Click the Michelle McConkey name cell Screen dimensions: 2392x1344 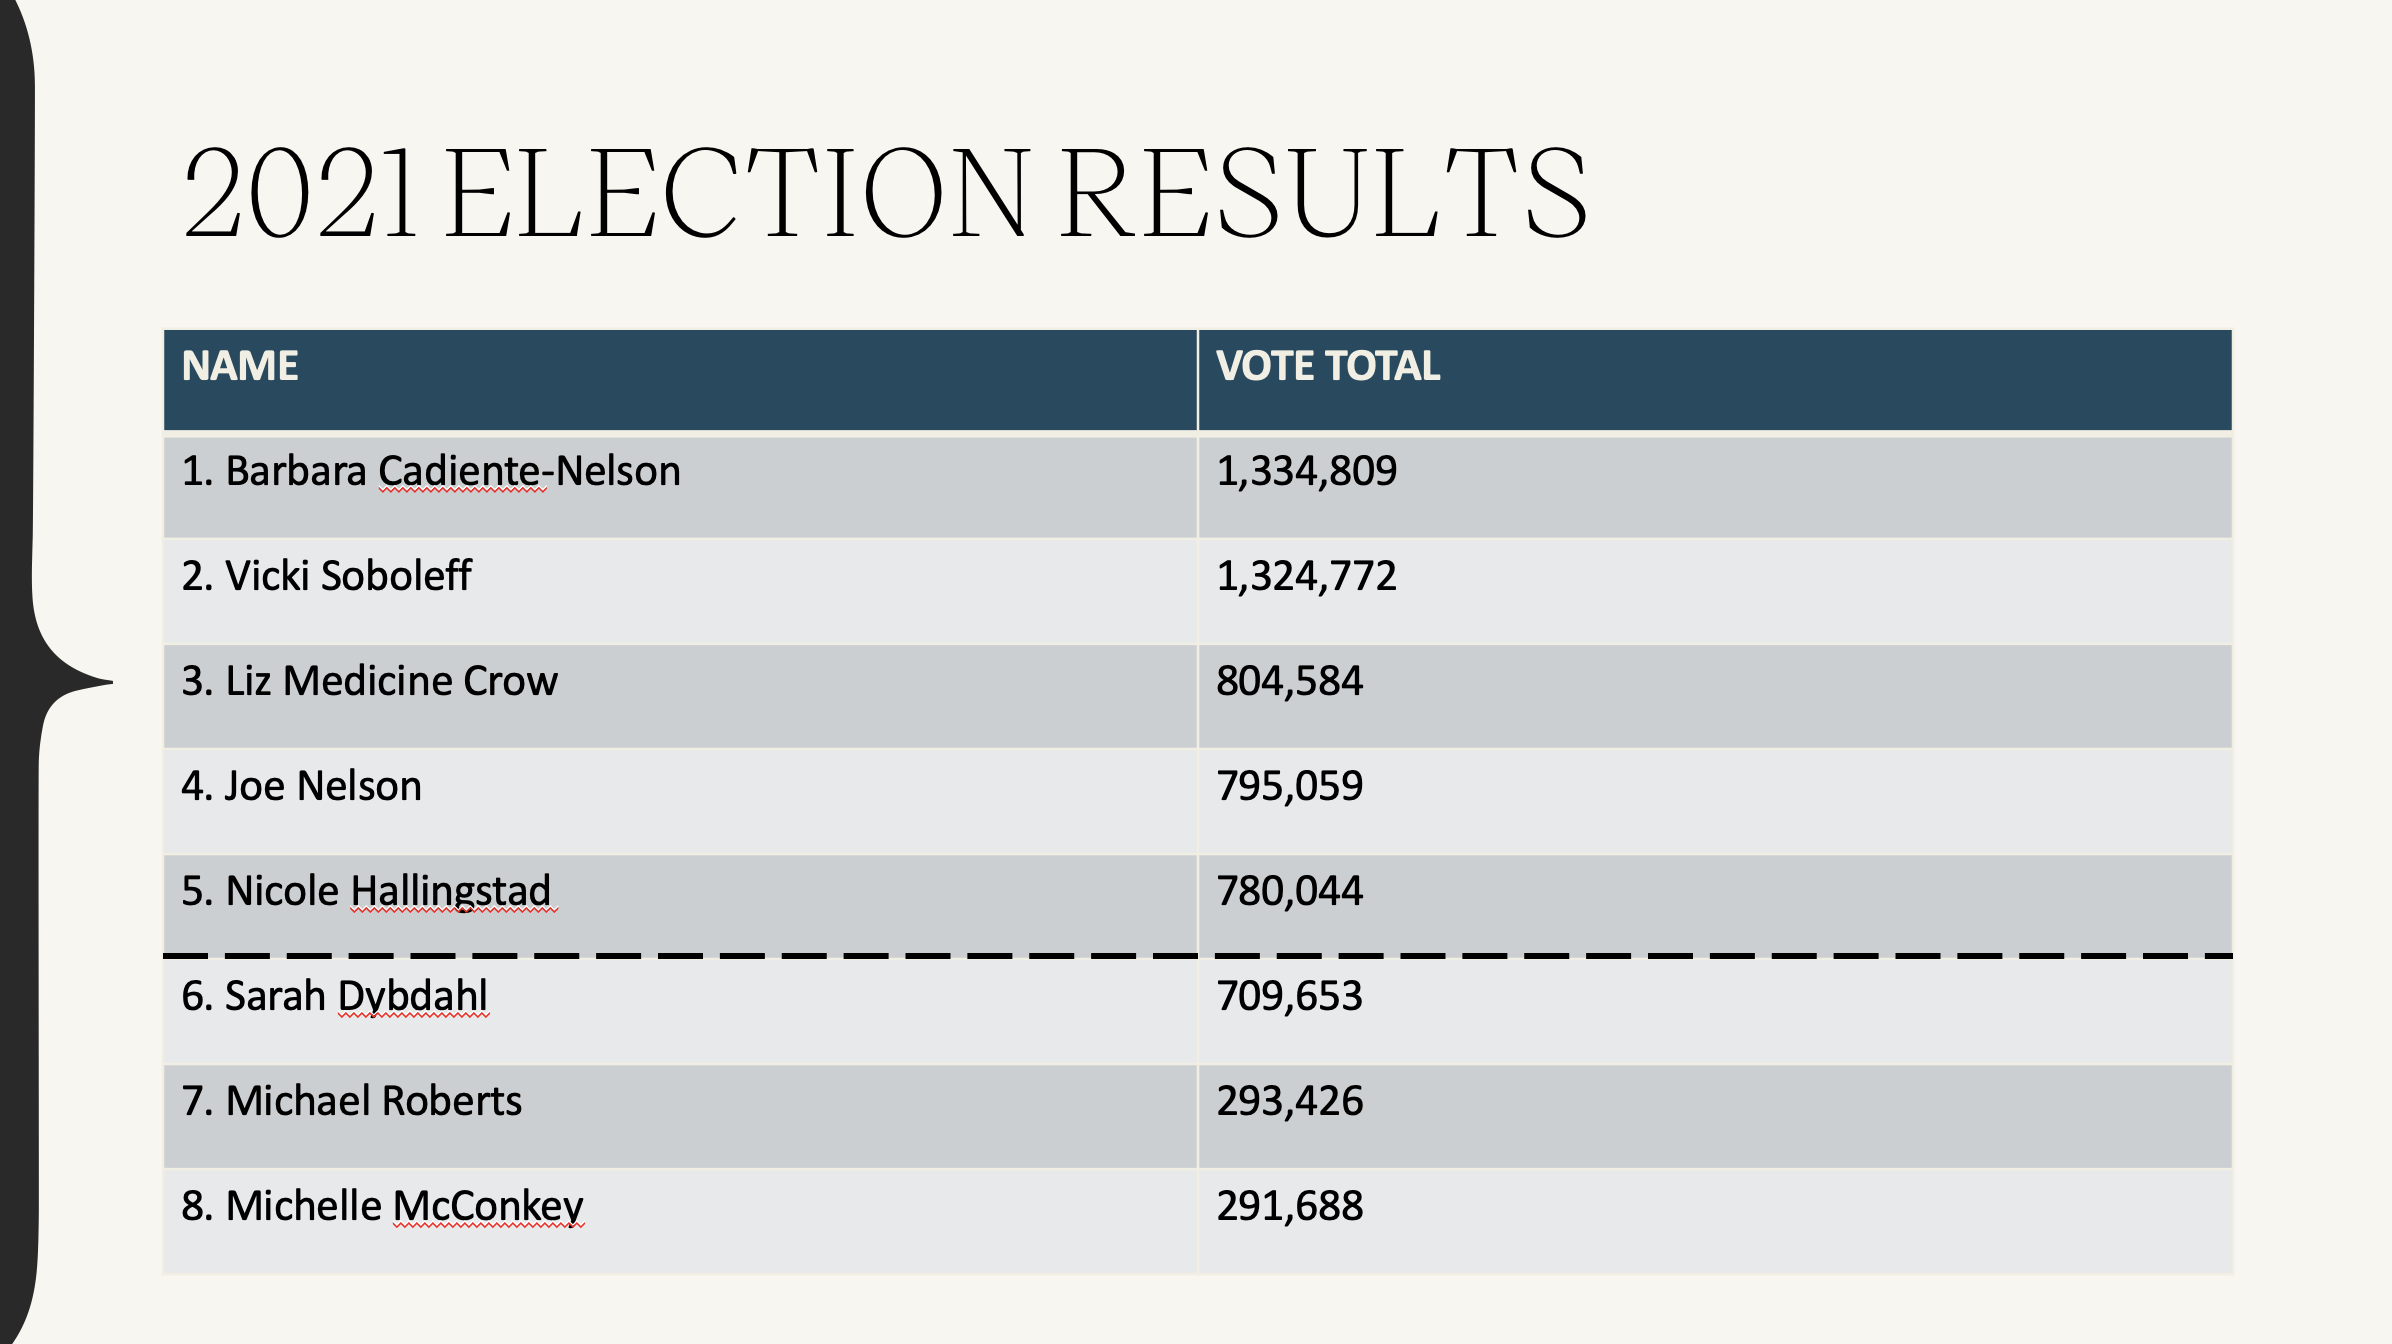(x=382, y=1206)
